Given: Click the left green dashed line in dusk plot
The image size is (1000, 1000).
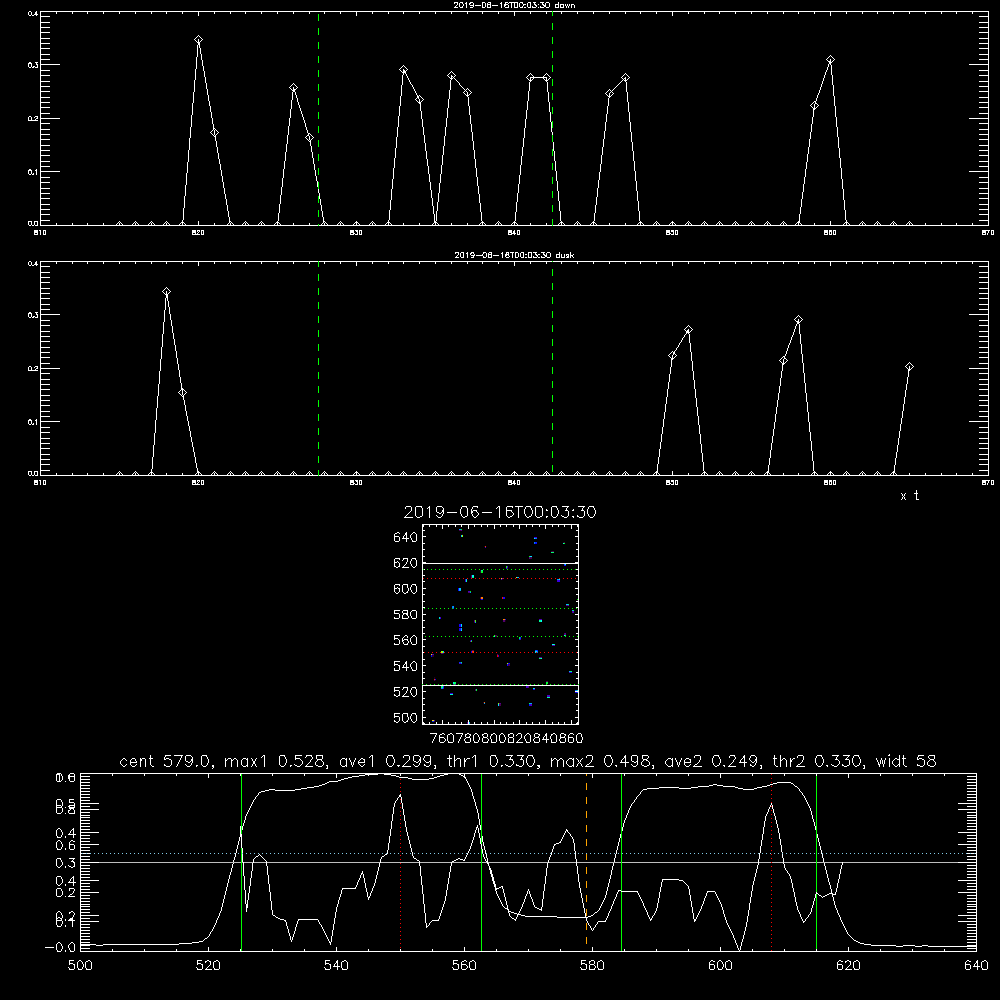Looking at the screenshot, I should [318, 369].
